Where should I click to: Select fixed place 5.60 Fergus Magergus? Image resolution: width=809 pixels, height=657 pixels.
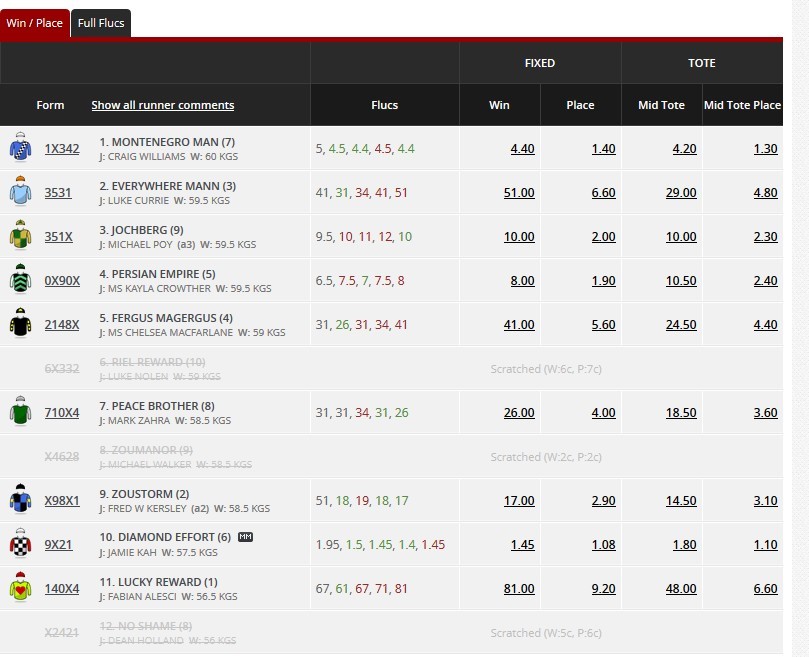pyautogui.click(x=603, y=325)
